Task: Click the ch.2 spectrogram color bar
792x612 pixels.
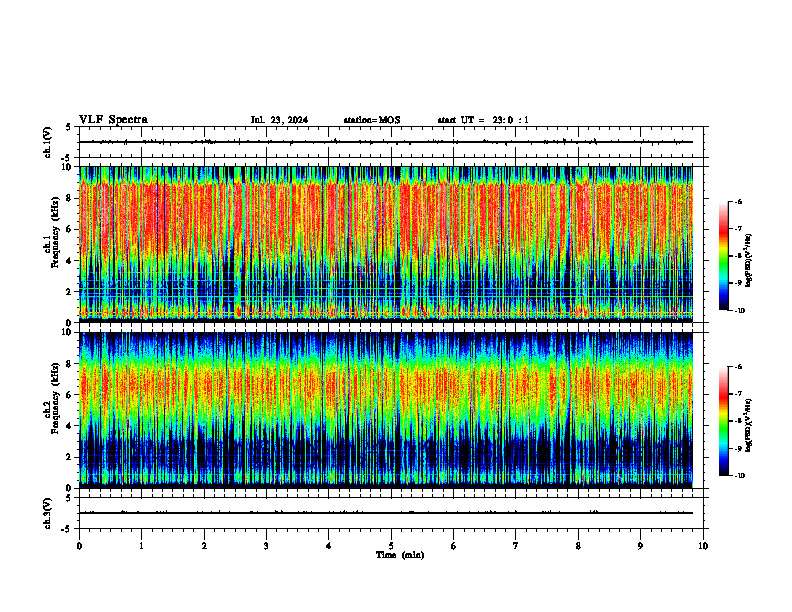Action: coord(723,421)
